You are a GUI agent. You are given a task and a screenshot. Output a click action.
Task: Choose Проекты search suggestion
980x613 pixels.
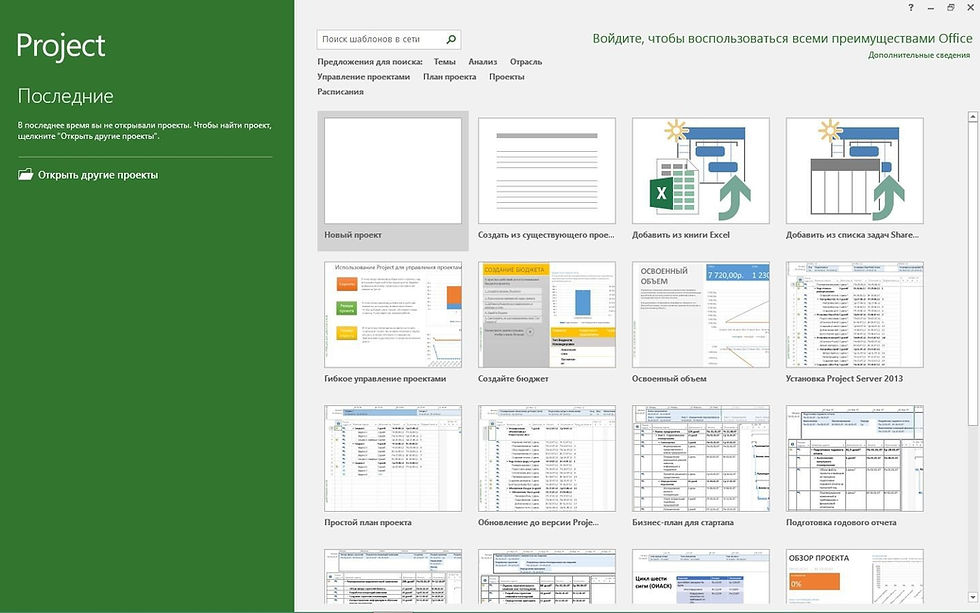pyautogui.click(x=506, y=77)
